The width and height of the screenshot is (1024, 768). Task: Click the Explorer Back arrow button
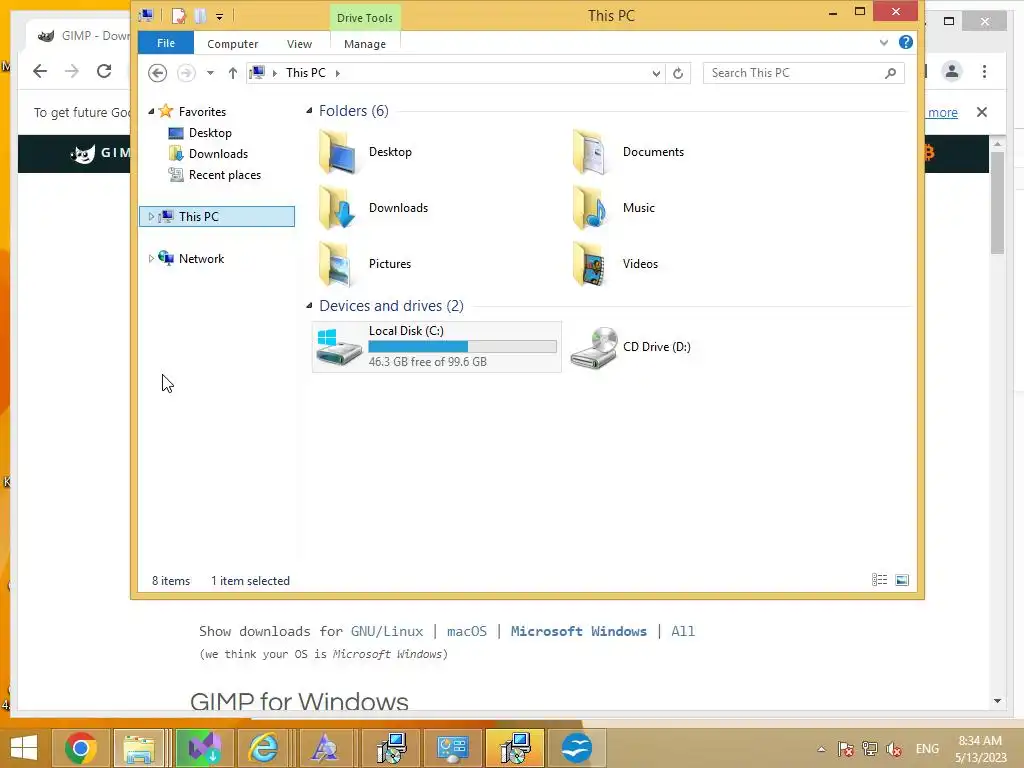(157, 72)
